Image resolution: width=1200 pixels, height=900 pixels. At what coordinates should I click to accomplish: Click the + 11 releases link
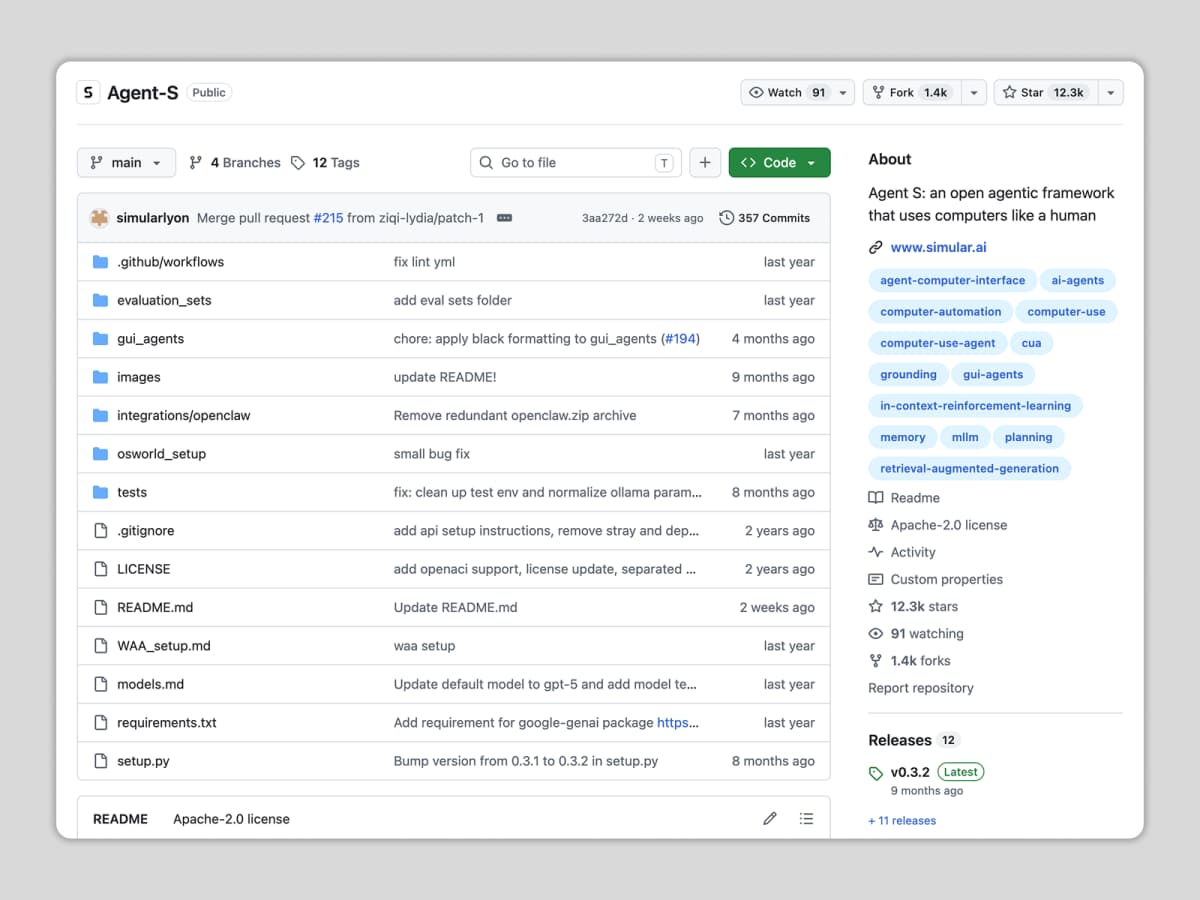(902, 820)
